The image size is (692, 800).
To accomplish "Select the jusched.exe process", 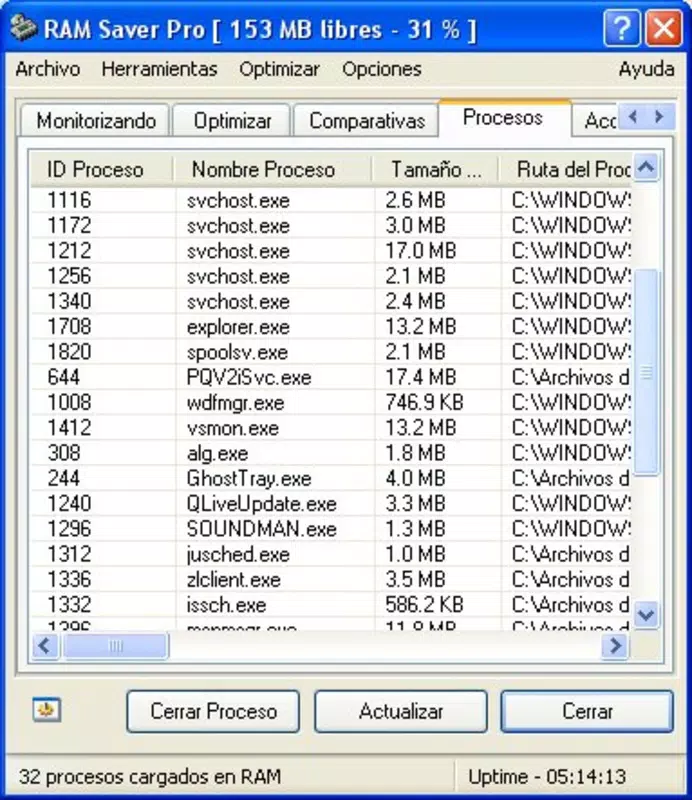I will point(331,554).
